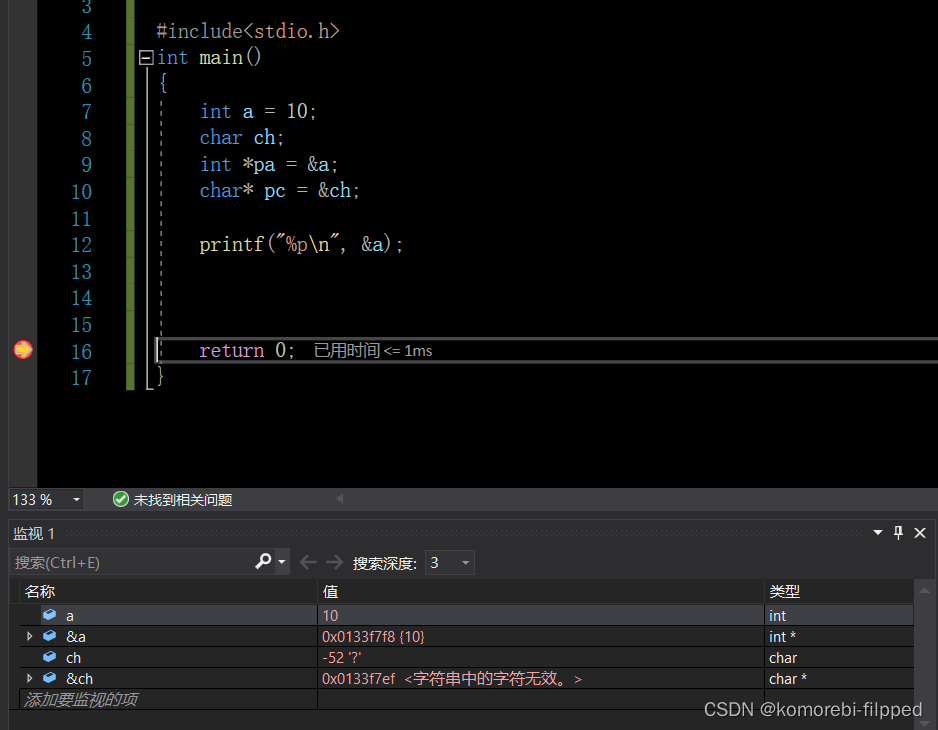938x730 pixels.
Task: Expand the &a watch entry
Action: tap(29, 636)
